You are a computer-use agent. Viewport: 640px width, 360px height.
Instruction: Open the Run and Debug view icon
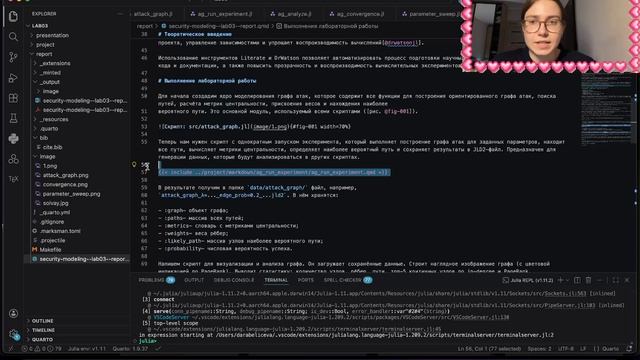pos(13,78)
